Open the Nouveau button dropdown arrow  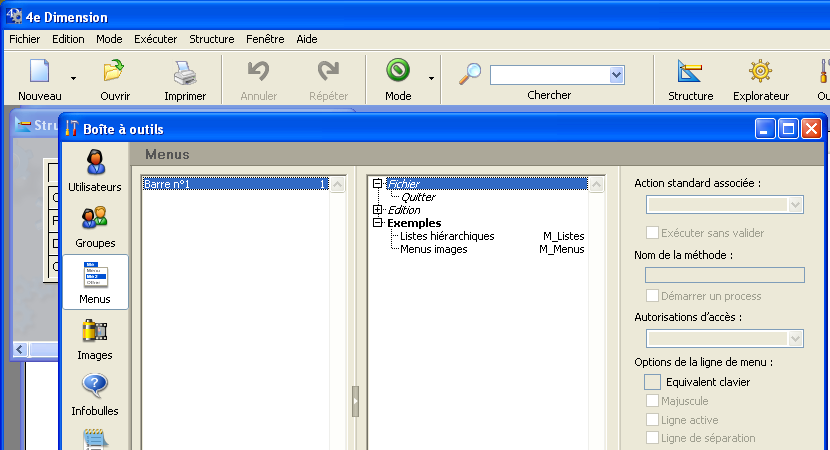point(73,77)
